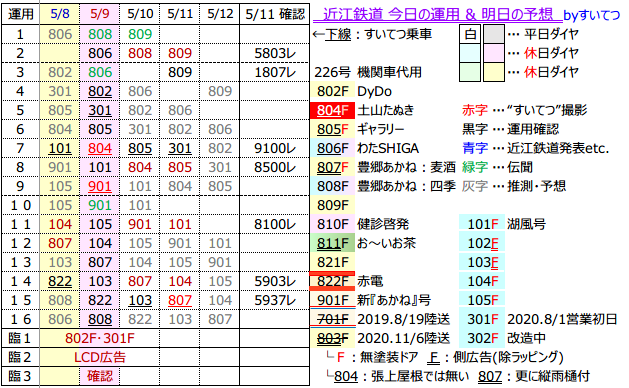Click the pink 休日ダイヤ legend swatch

click(494, 53)
